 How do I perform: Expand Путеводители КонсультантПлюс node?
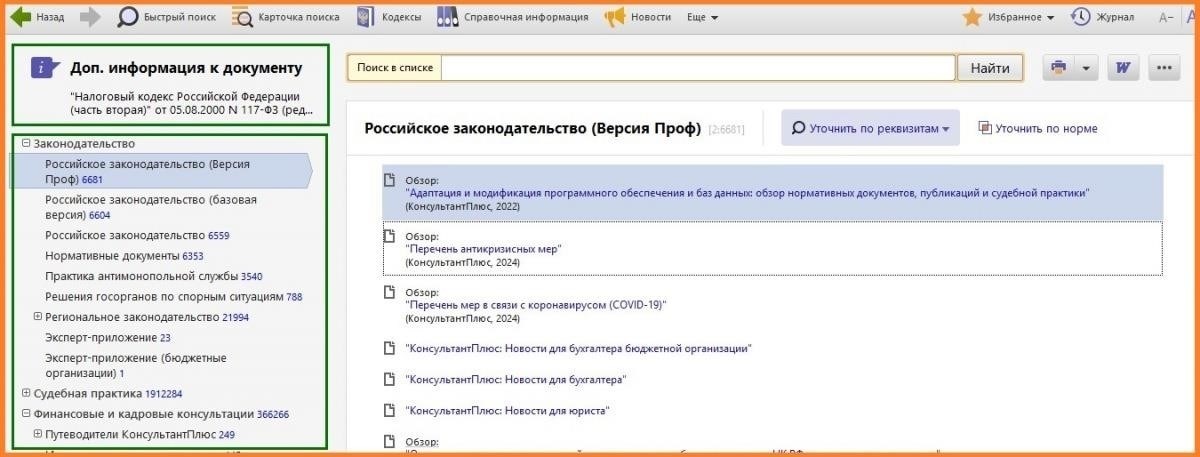pyautogui.click(x=38, y=434)
